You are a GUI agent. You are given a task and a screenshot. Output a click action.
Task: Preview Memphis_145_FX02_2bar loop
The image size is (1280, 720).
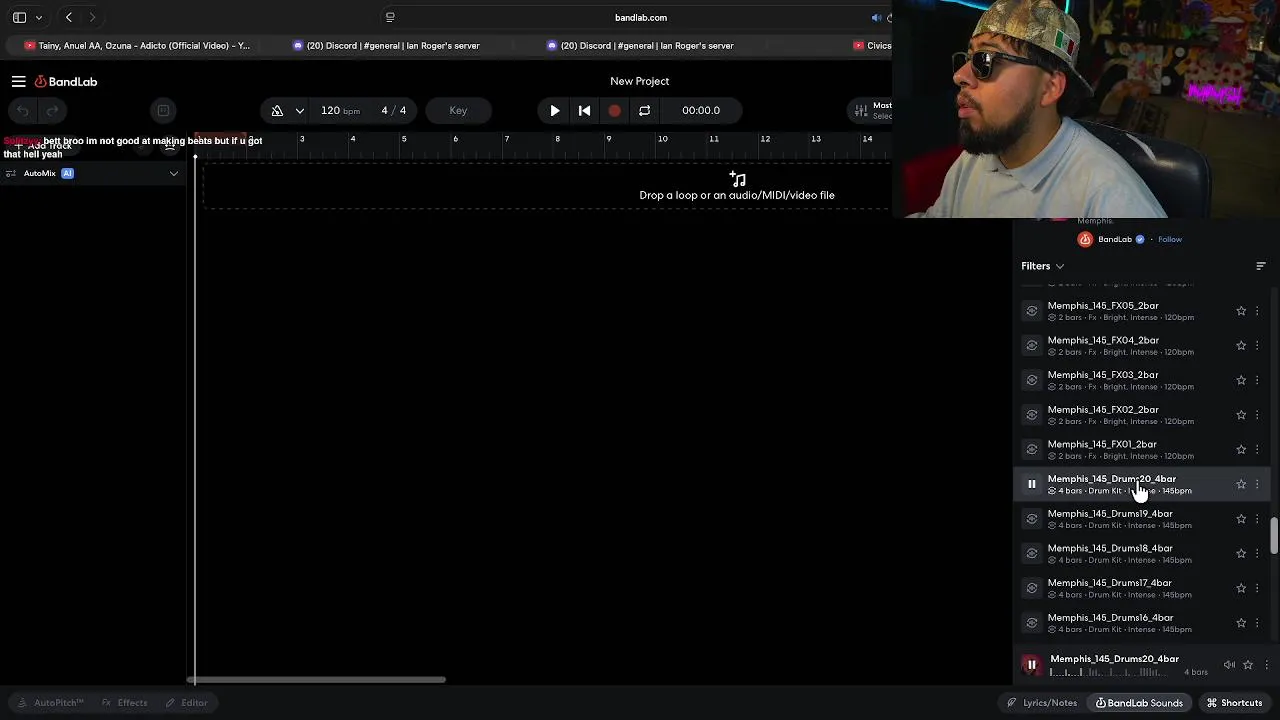[1032, 415]
